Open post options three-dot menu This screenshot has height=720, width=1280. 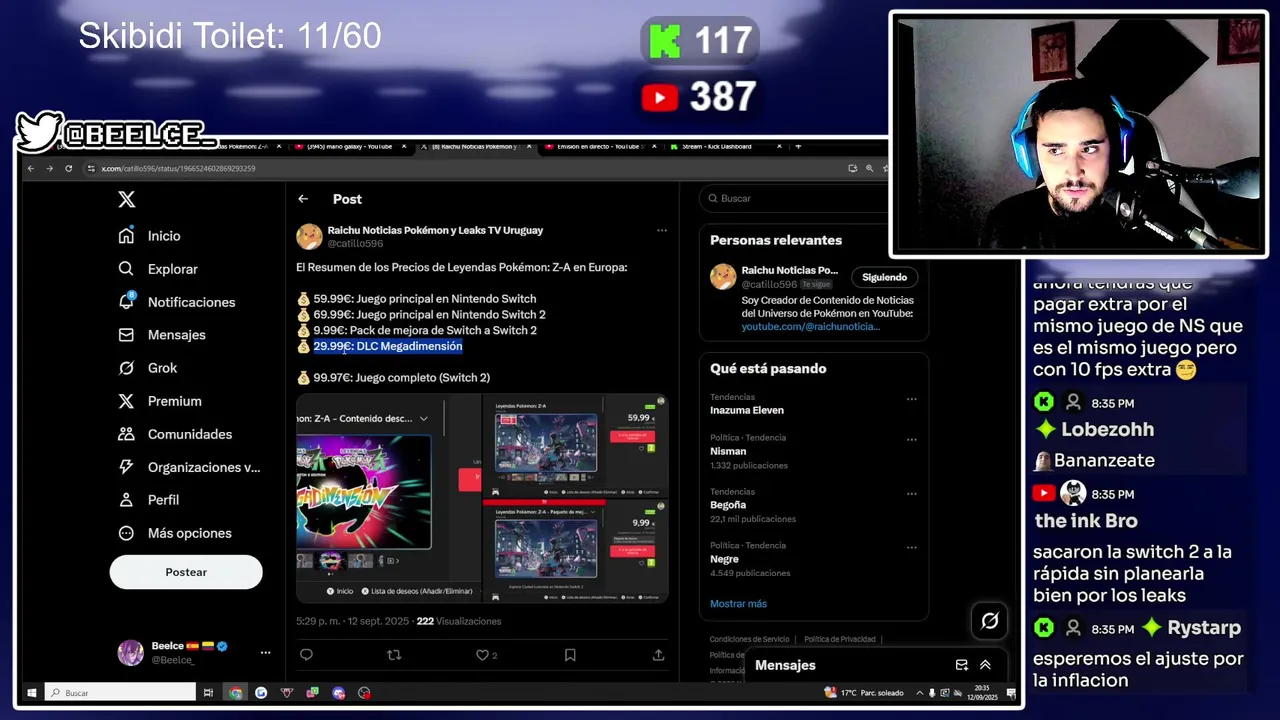point(661,230)
